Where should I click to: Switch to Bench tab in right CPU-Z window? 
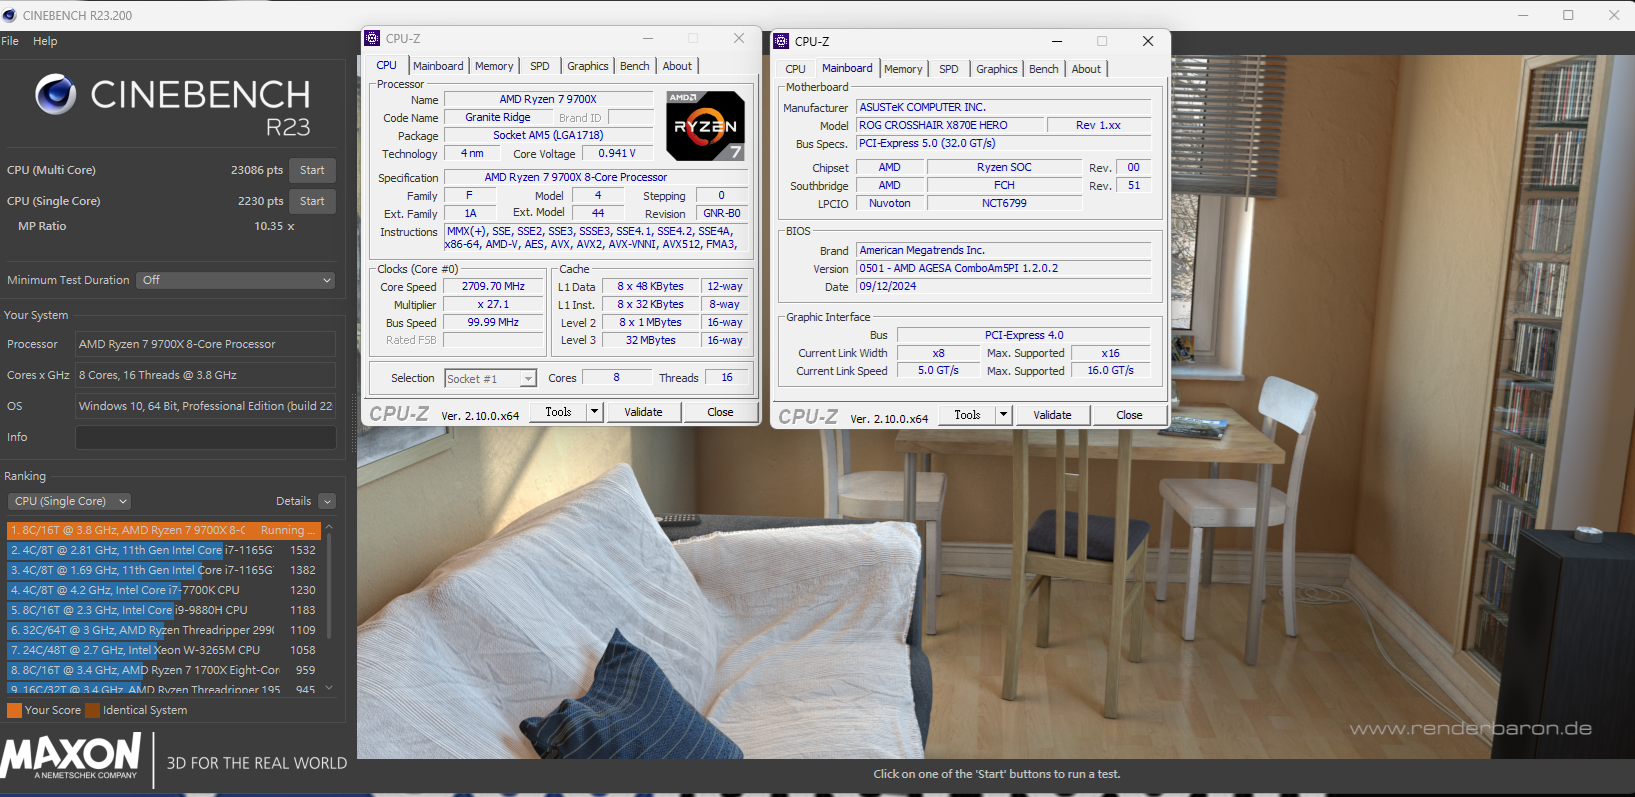point(1044,69)
